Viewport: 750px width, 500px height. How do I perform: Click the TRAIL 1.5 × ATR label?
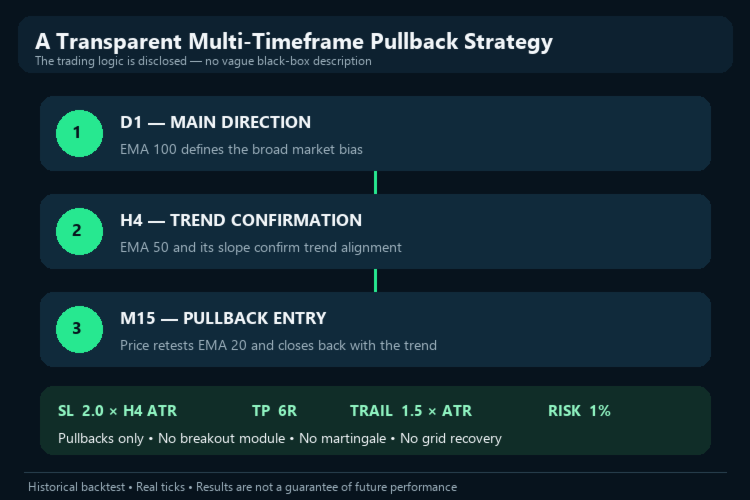coord(411,411)
